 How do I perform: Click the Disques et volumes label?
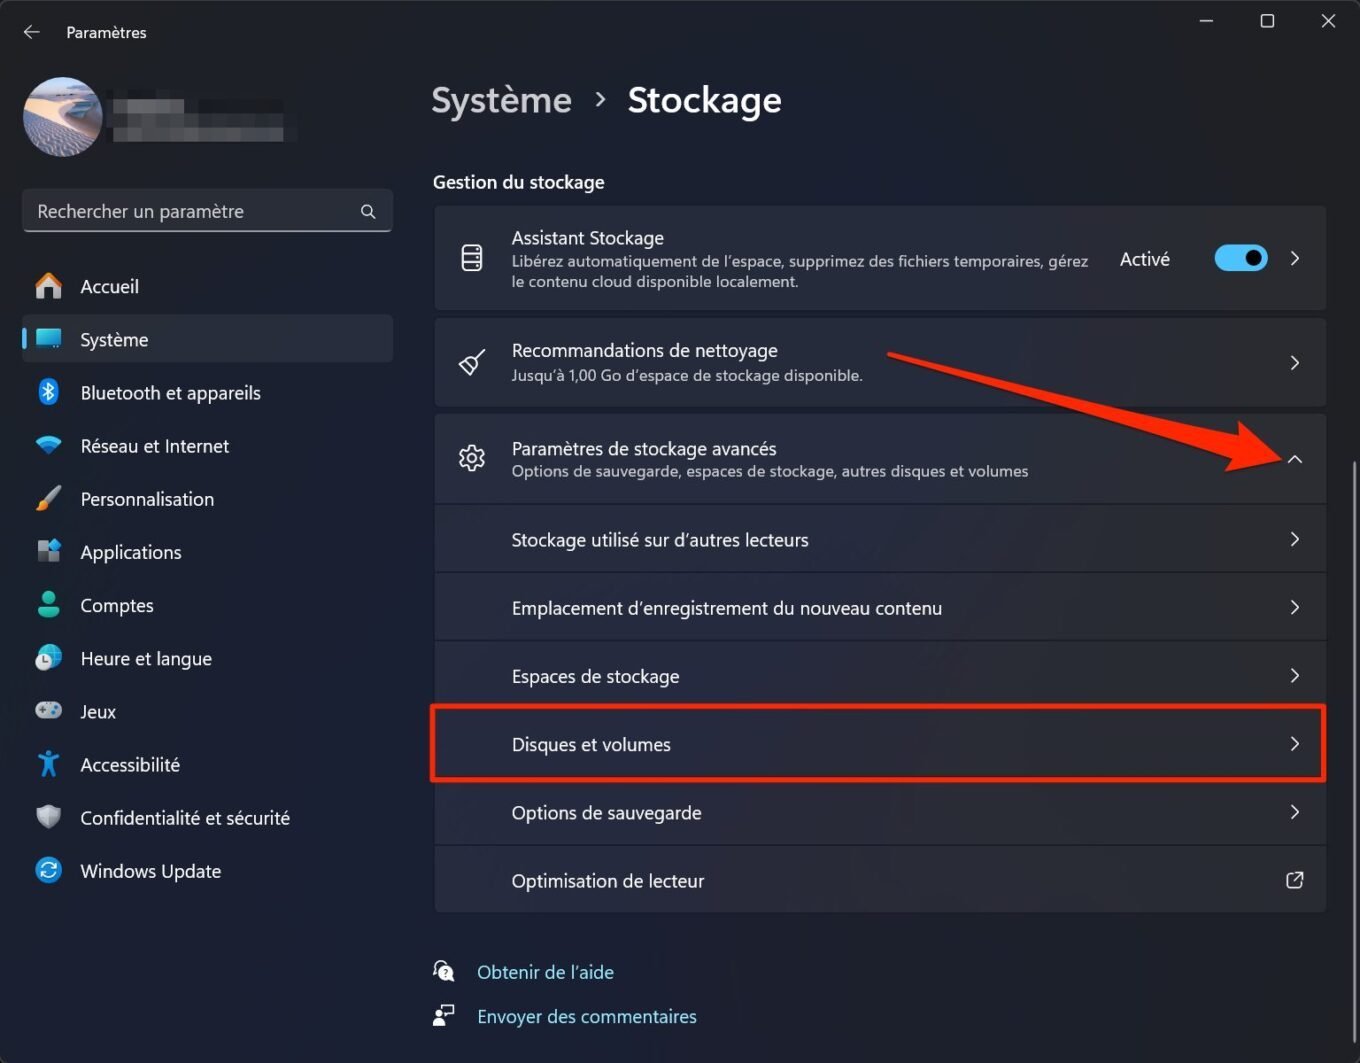tap(591, 744)
